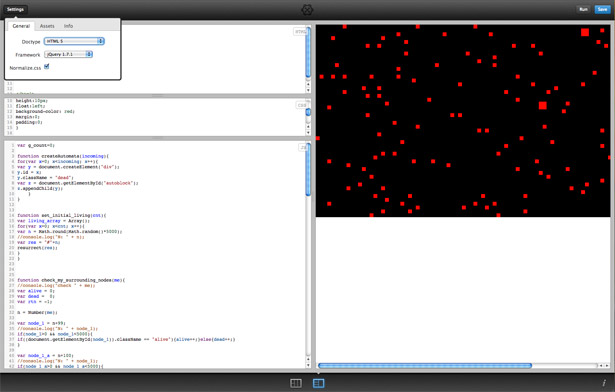
Task: Open the Framework jQuery 1.7.1 dropdown
Action: [69, 54]
